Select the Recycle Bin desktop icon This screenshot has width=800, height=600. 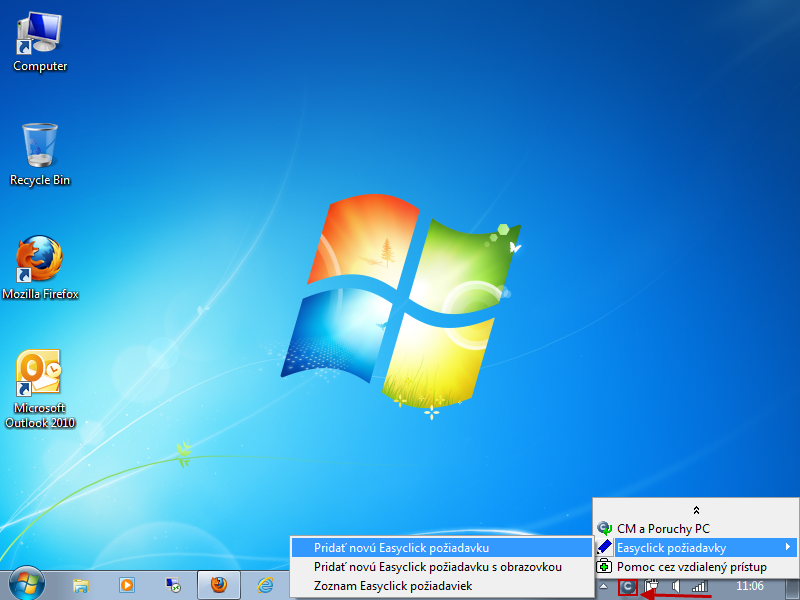(40, 154)
